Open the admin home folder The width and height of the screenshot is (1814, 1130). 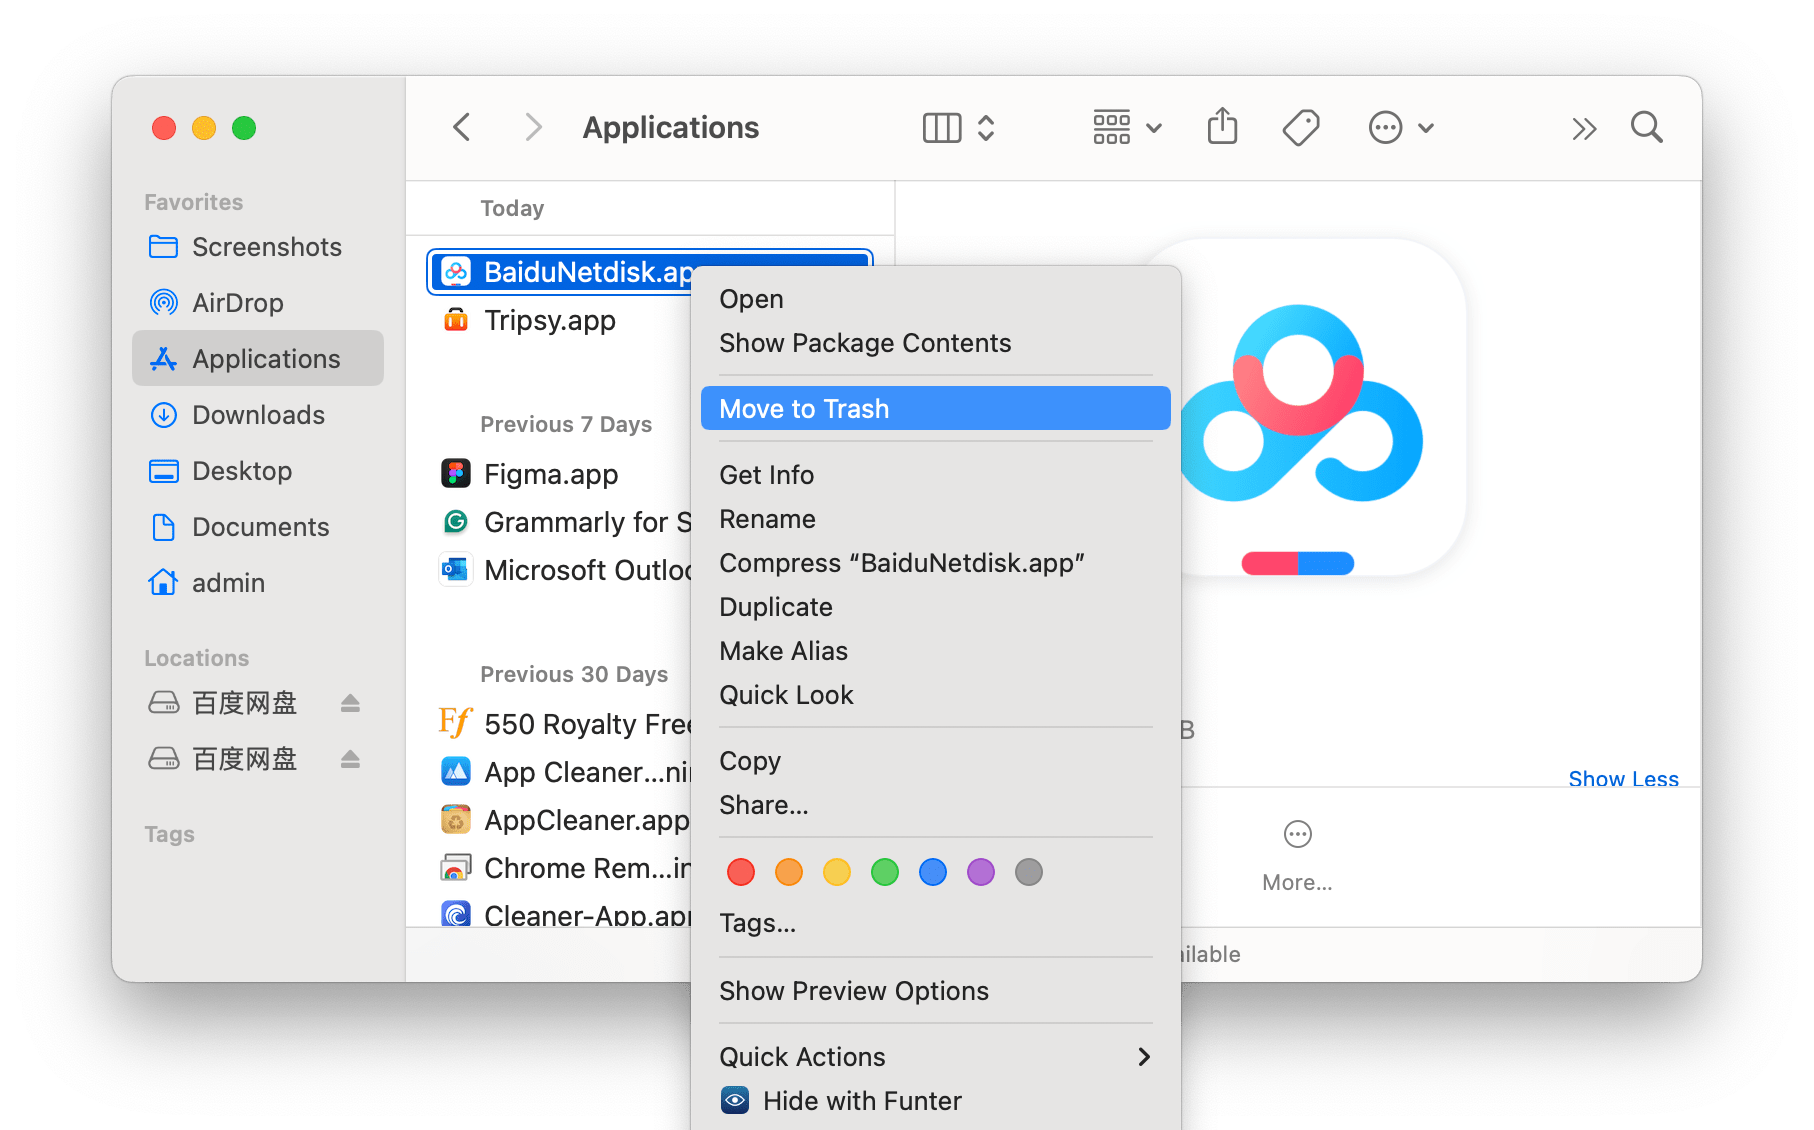tap(257, 583)
